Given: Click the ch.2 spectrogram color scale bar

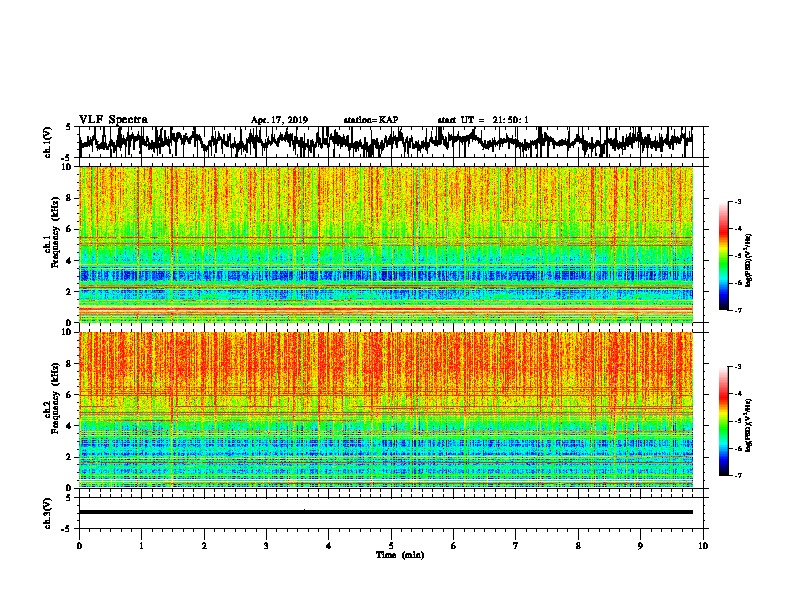Looking at the screenshot, I should 723,421.
